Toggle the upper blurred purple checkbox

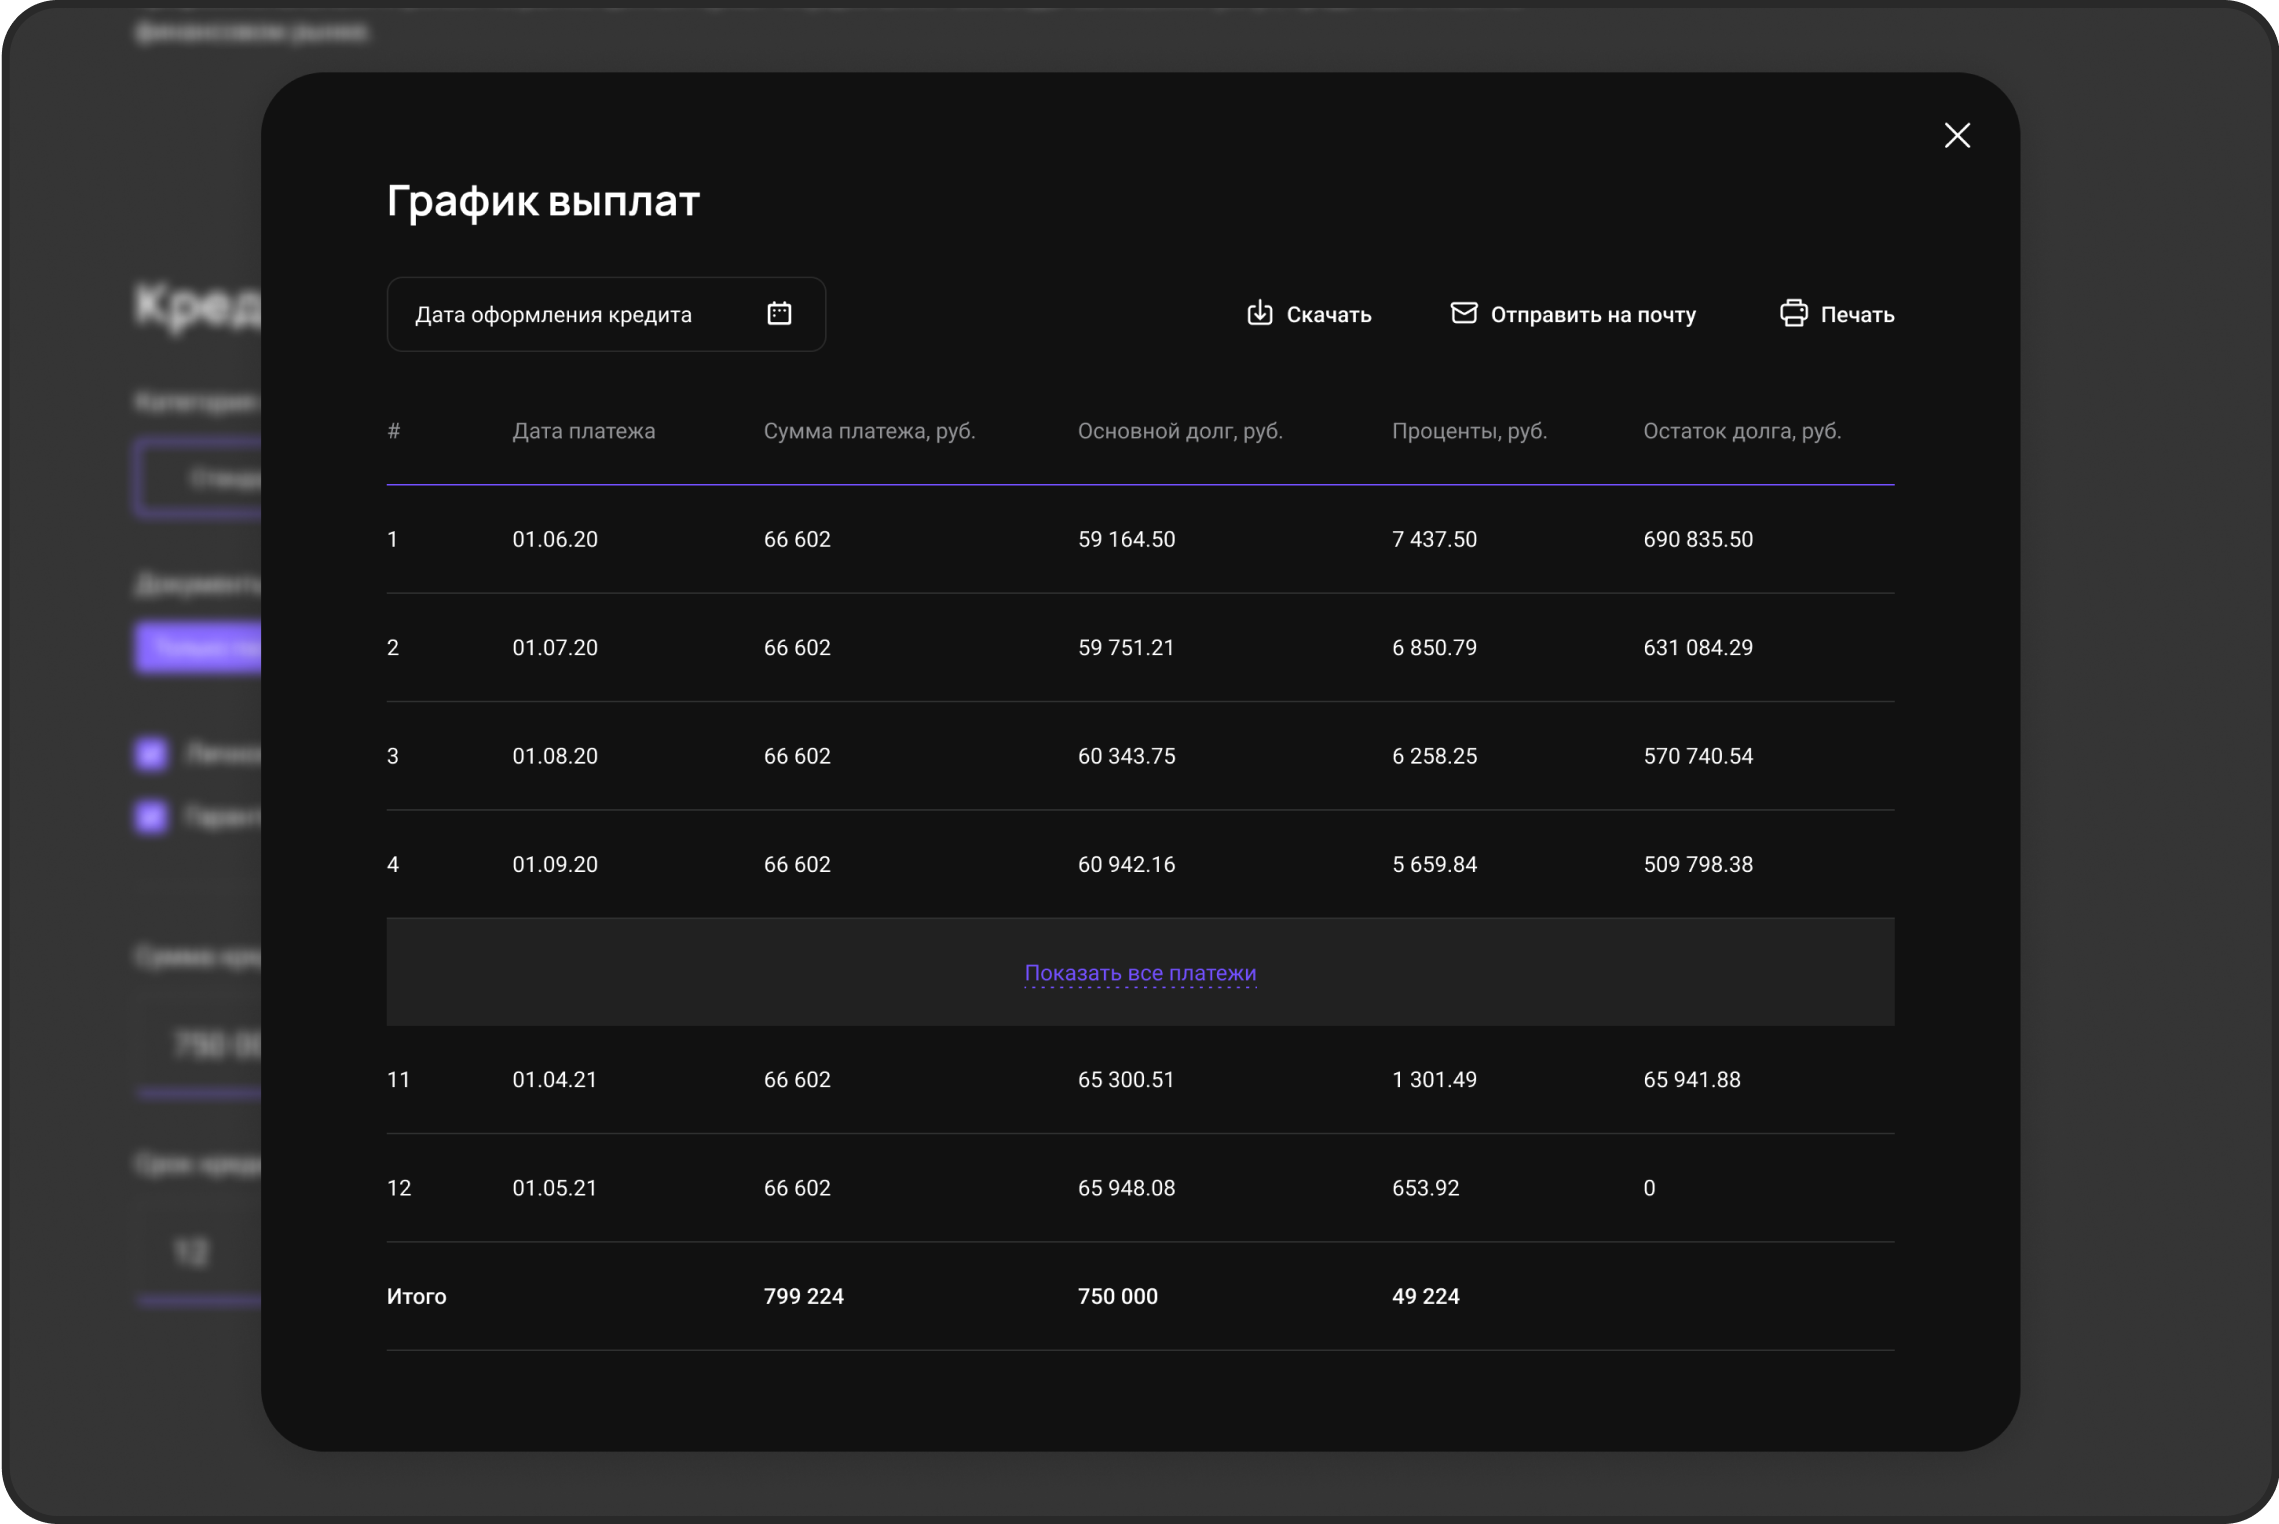[152, 754]
